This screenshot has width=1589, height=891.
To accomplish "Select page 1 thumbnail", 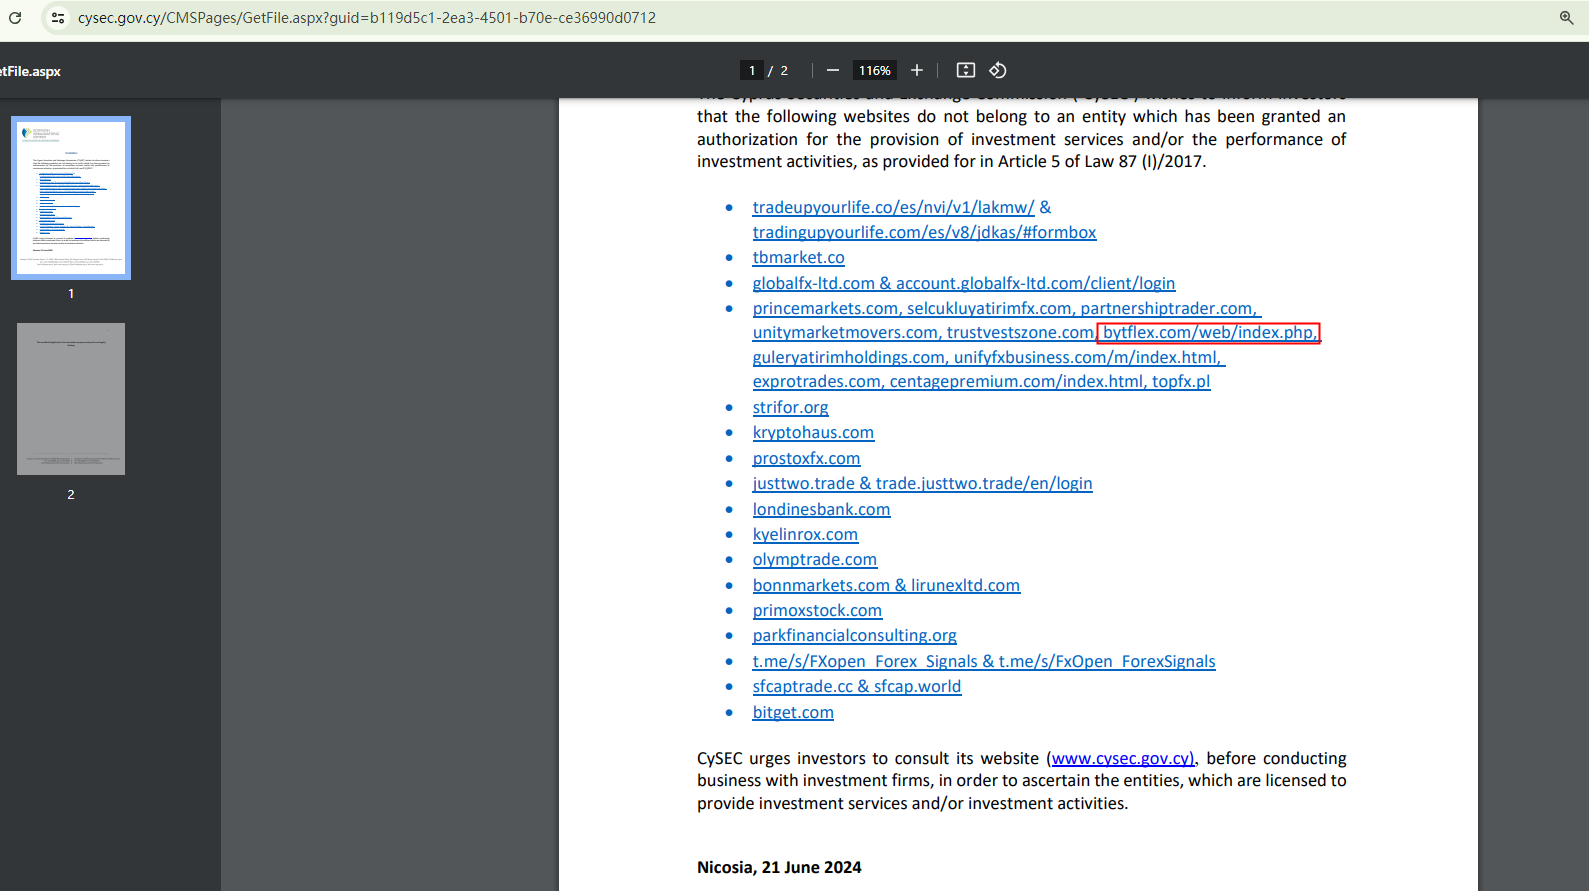I will [71, 198].
